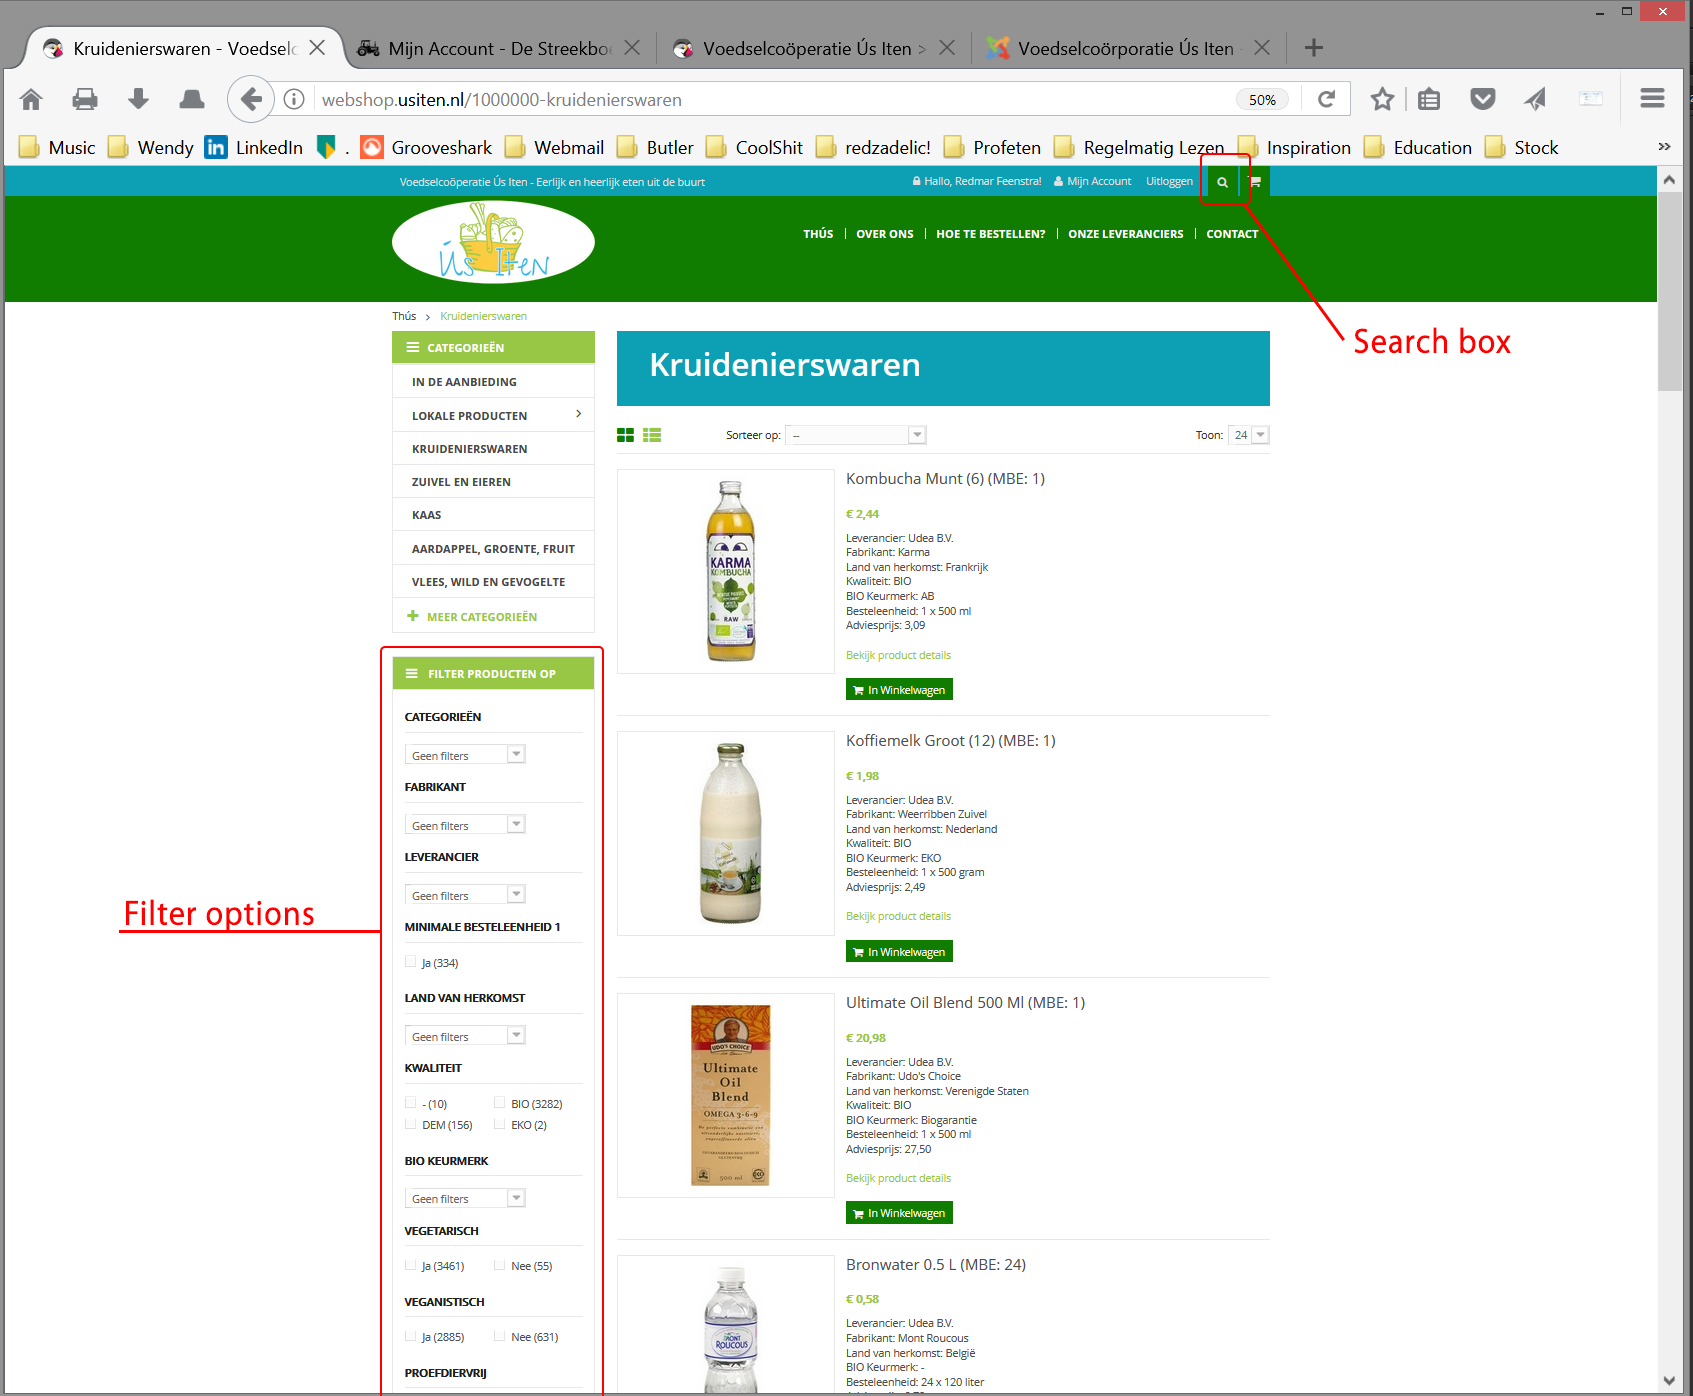The image size is (1693, 1396).
Task: Open the Hoe te bestellen? menu item
Action: (x=991, y=234)
